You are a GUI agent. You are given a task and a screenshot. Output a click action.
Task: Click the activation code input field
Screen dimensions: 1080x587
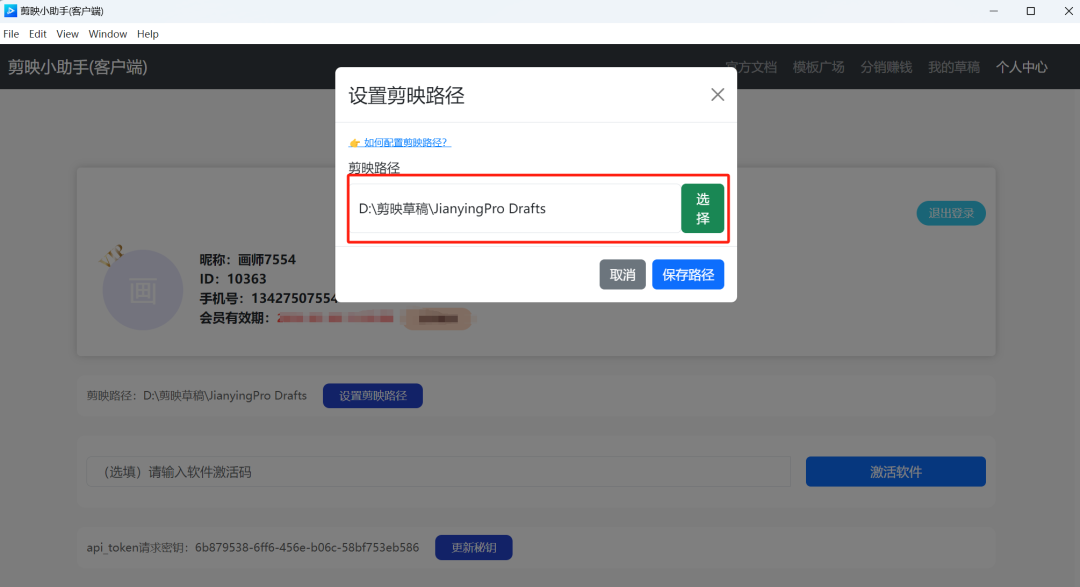[x=440, y=471]
